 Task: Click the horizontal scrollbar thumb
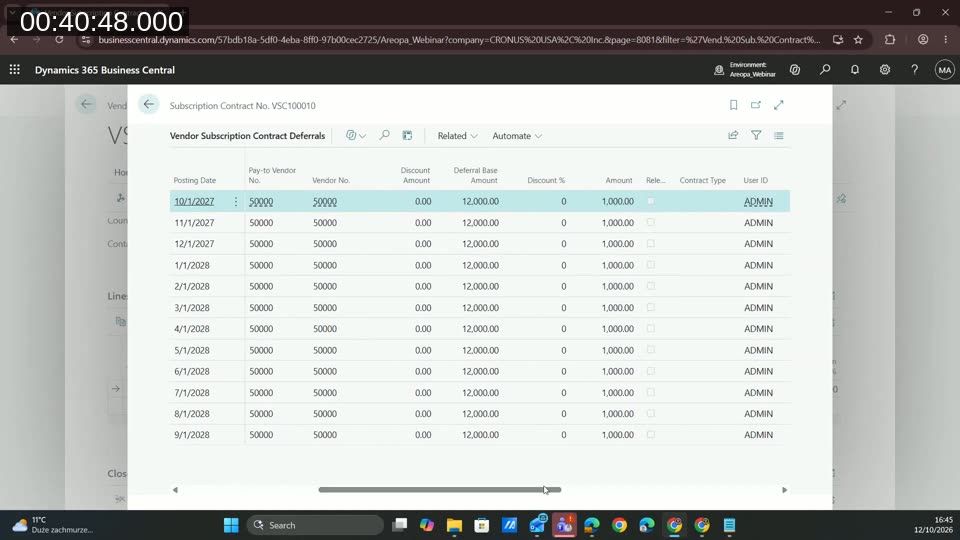pyautogui.click(x=440, y=490)
